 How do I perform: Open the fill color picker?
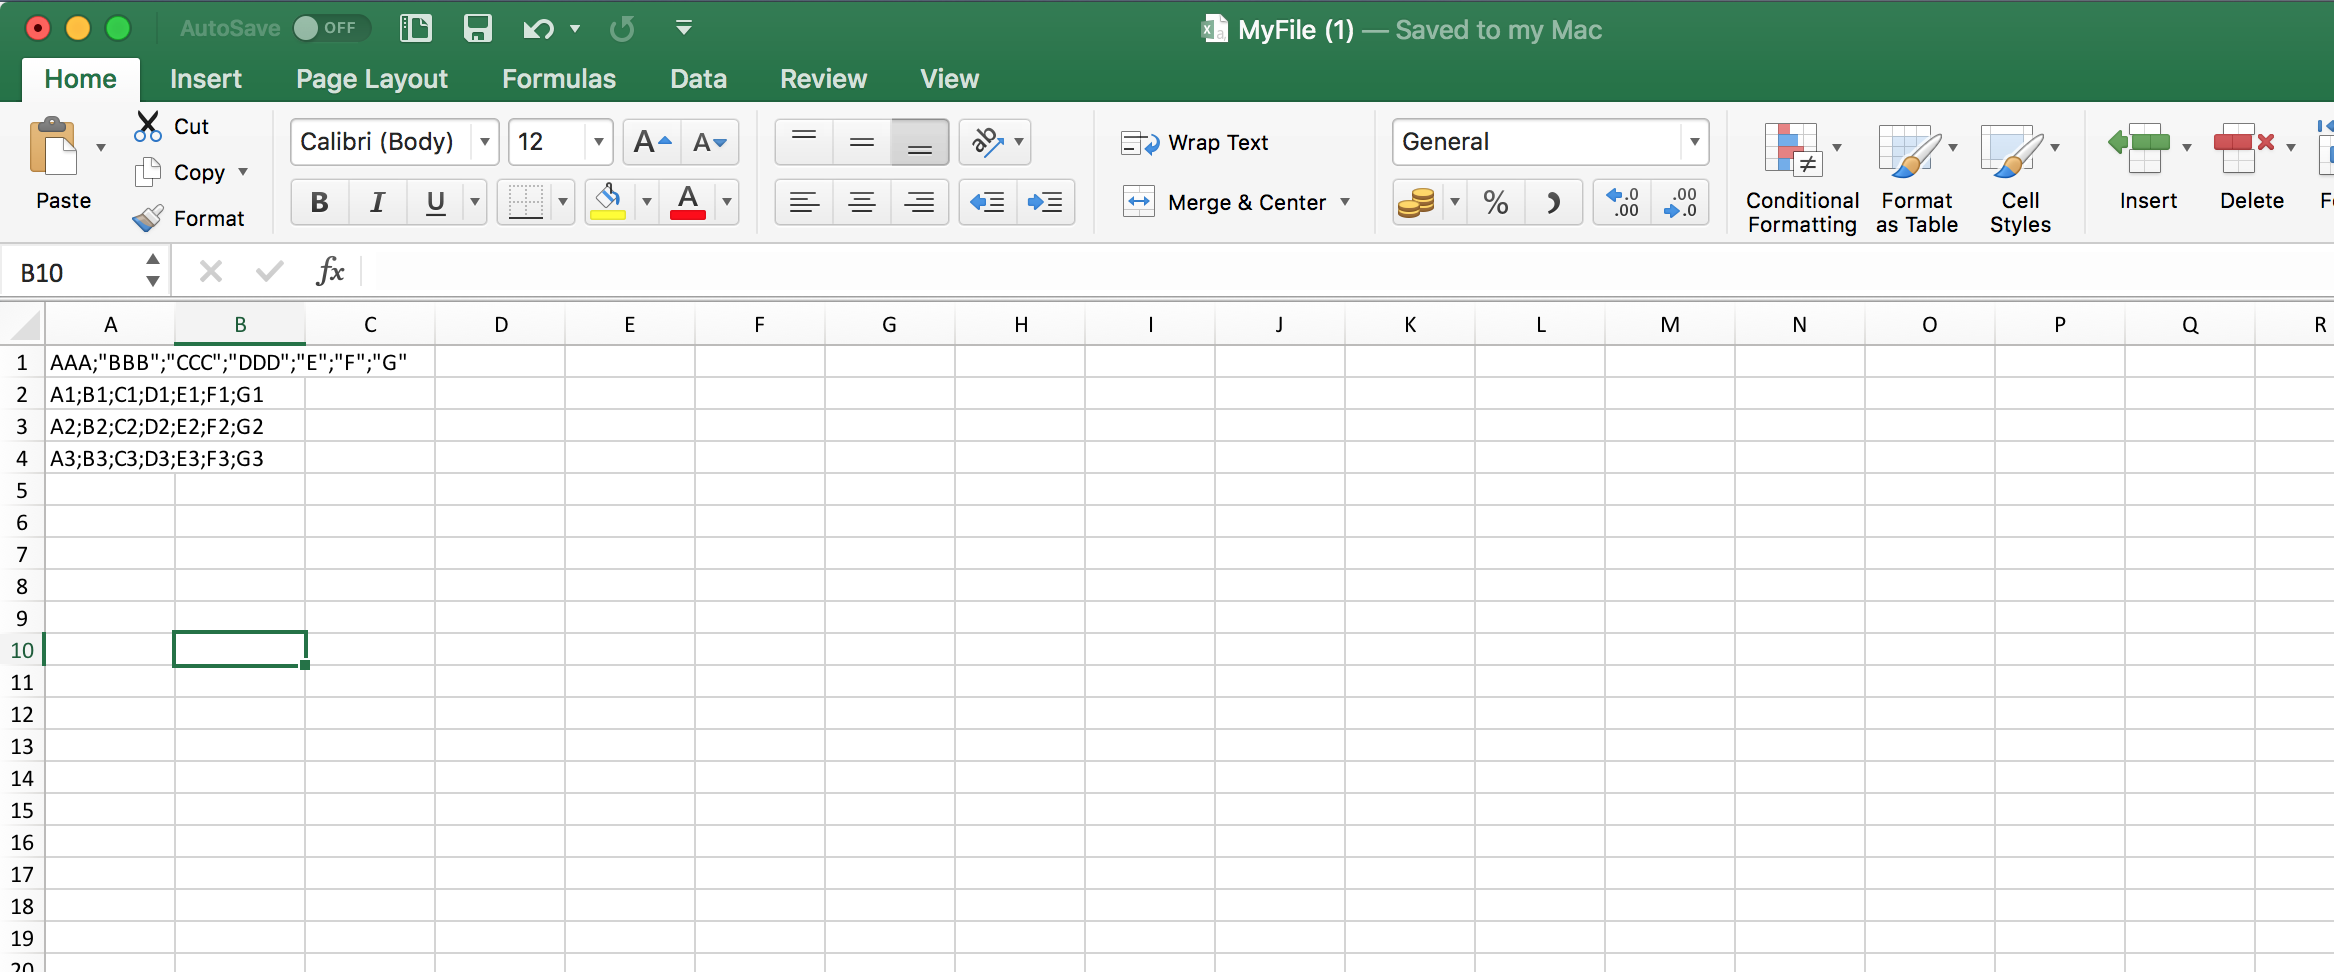coord(646,201)
